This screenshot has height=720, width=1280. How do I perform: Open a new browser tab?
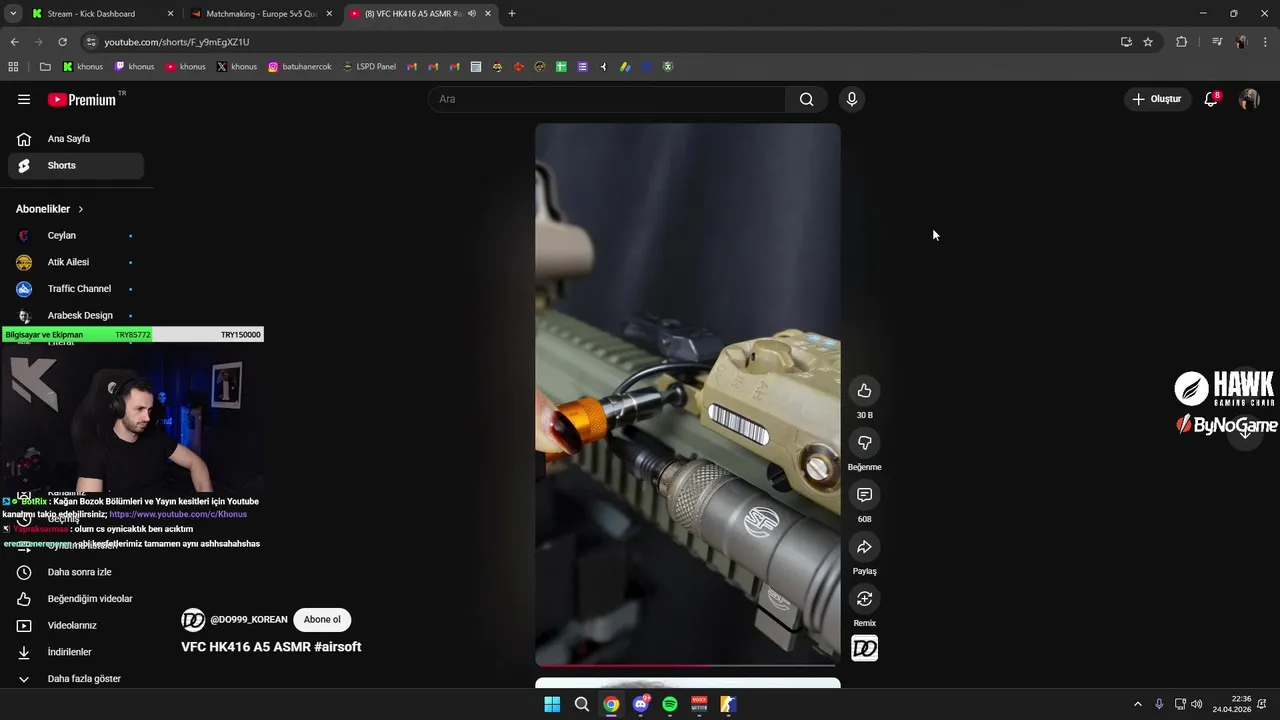point(512,14)
